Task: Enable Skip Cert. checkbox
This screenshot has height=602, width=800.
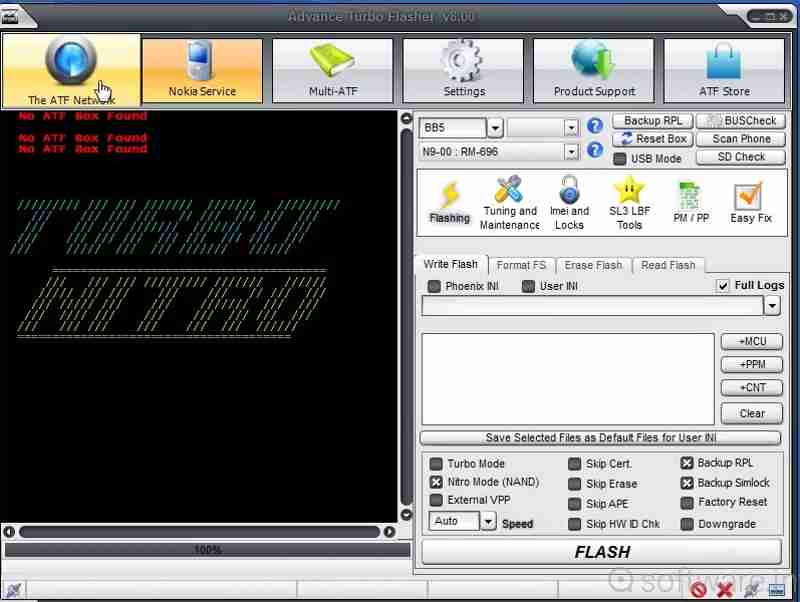Action: pos(574,464)
